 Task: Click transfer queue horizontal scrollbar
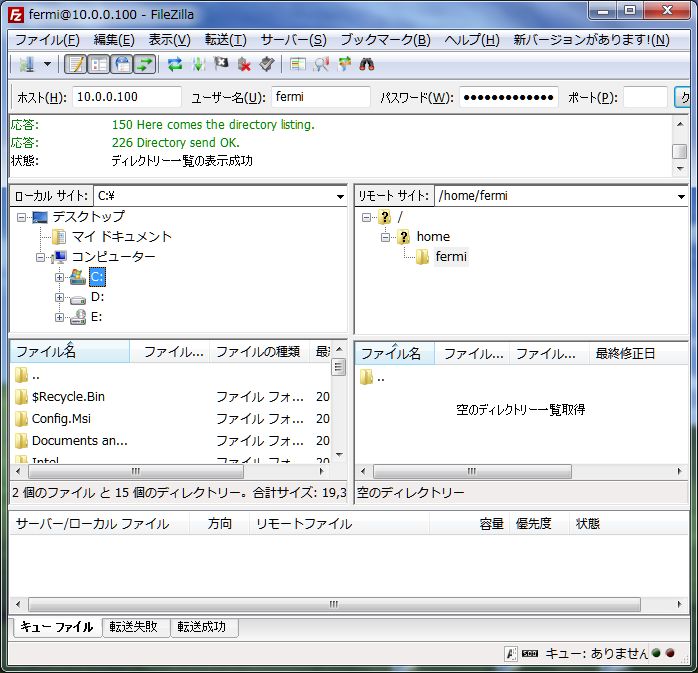coord(334,604)
